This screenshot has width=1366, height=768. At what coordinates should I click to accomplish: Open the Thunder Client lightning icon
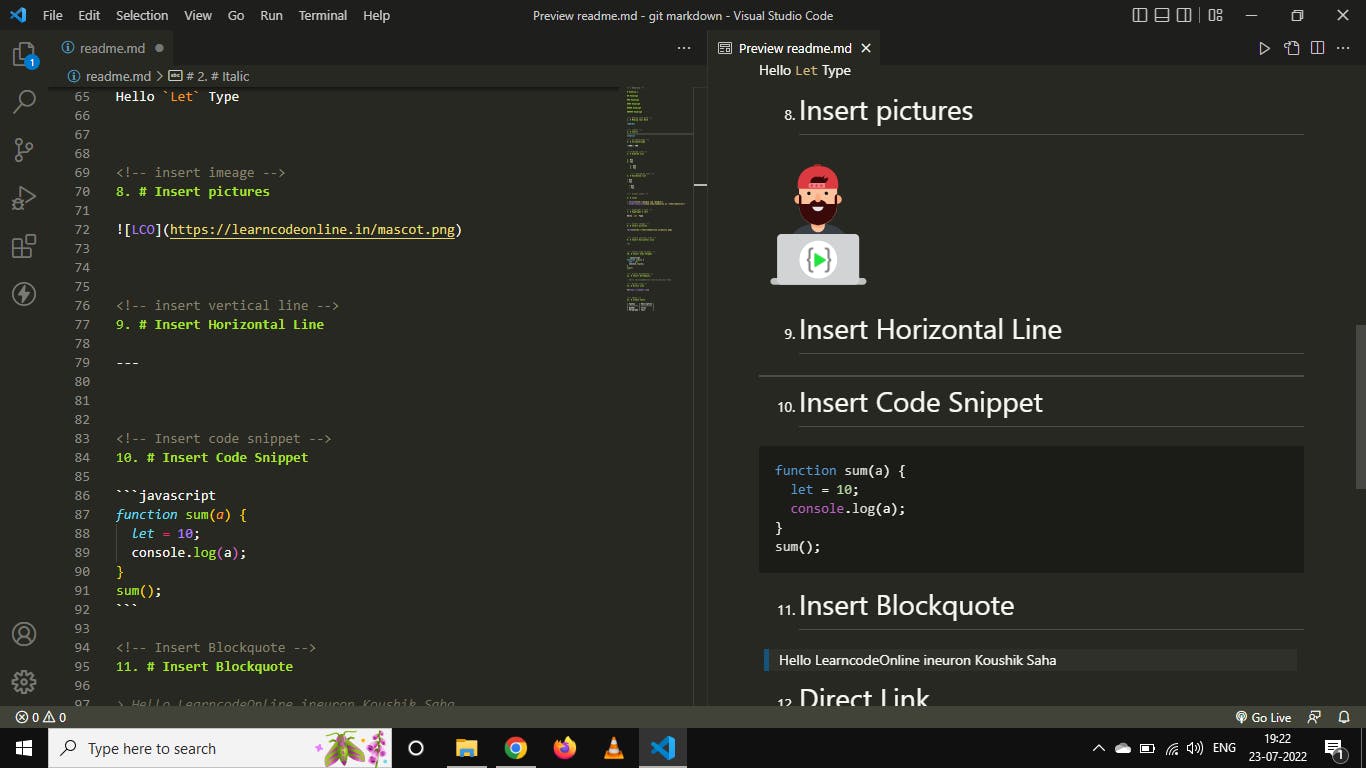tap(24, 294)
